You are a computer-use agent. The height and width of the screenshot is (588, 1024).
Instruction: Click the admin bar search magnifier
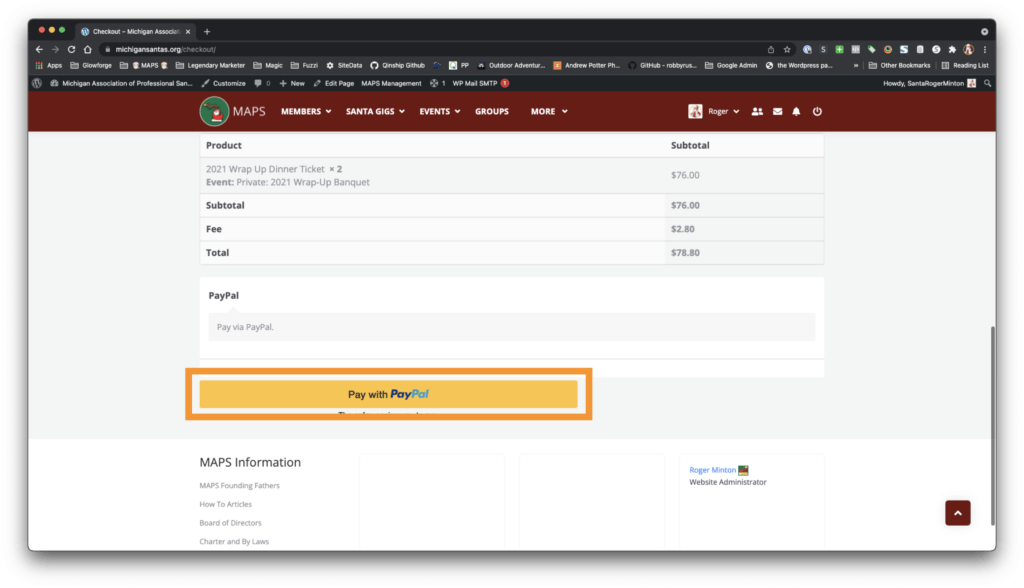click(x=987, y=84)
